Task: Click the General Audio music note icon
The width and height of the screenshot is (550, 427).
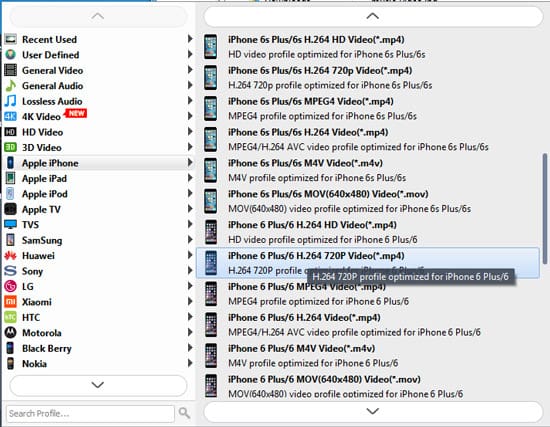Action: click(x=11, y=85)
